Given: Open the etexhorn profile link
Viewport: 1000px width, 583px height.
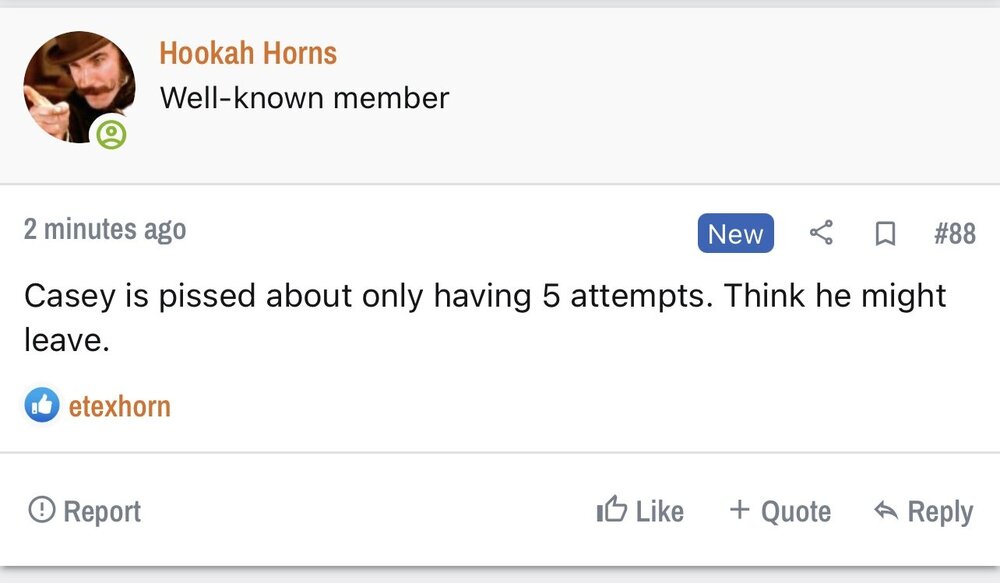Looking at the screenshot, I should (119, 407).
